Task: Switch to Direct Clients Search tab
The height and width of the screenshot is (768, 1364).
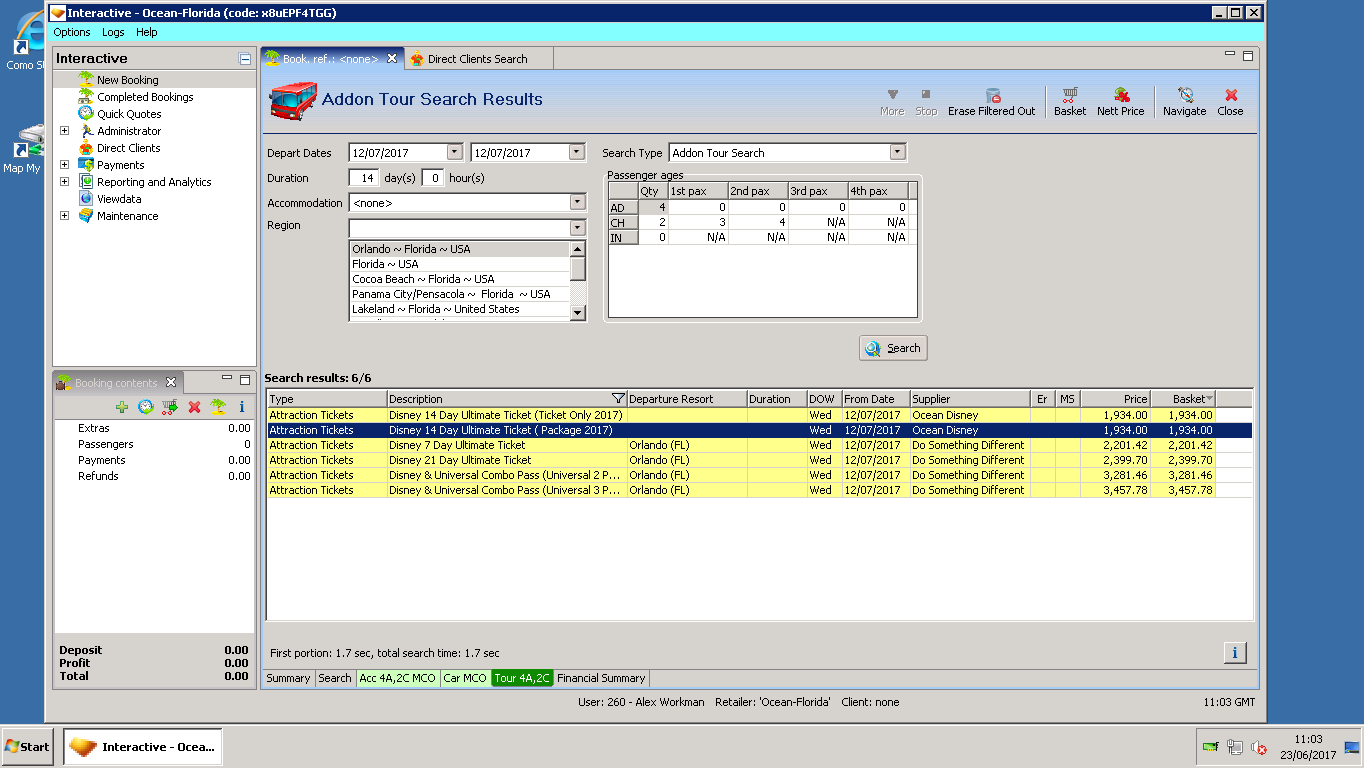Action: click(477, 59)
